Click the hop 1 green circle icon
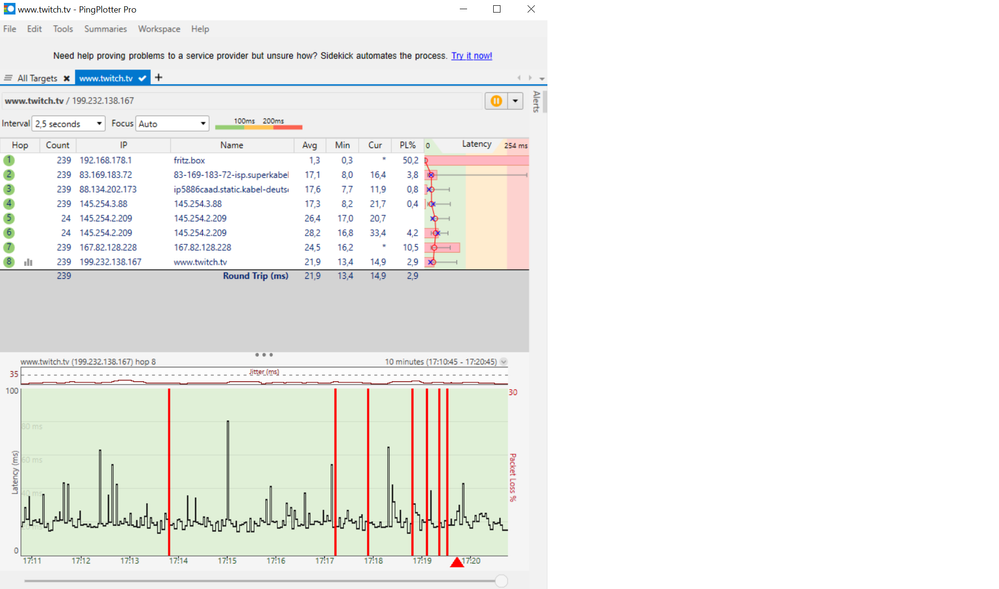The height and width of the screenshot is (589, 999). (9, 160)
